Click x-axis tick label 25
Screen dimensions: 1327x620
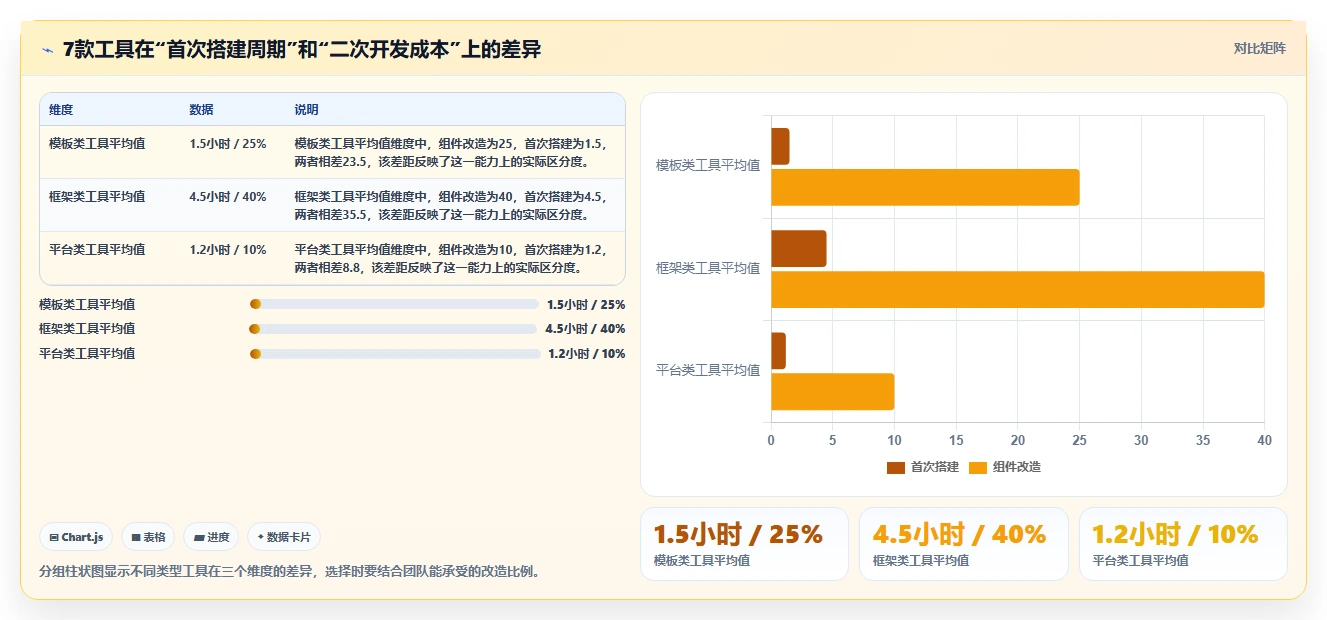click(1079, 440)
